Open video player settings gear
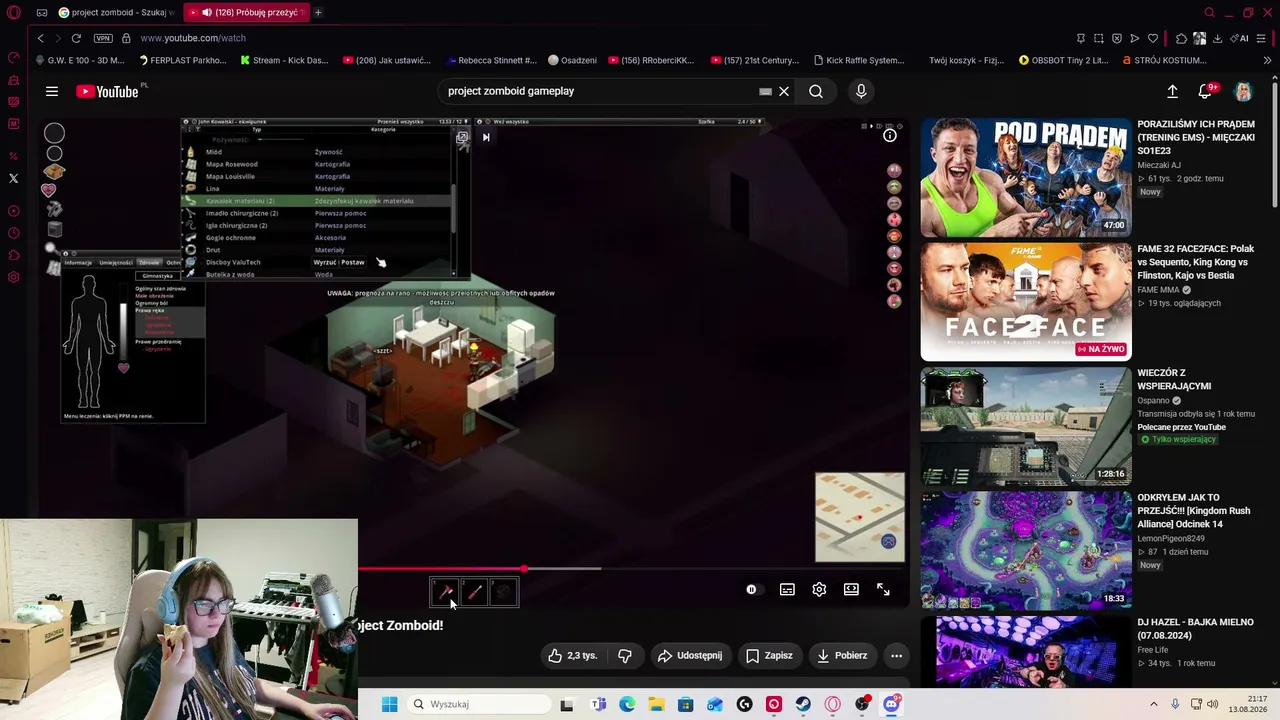 point(819,590)
